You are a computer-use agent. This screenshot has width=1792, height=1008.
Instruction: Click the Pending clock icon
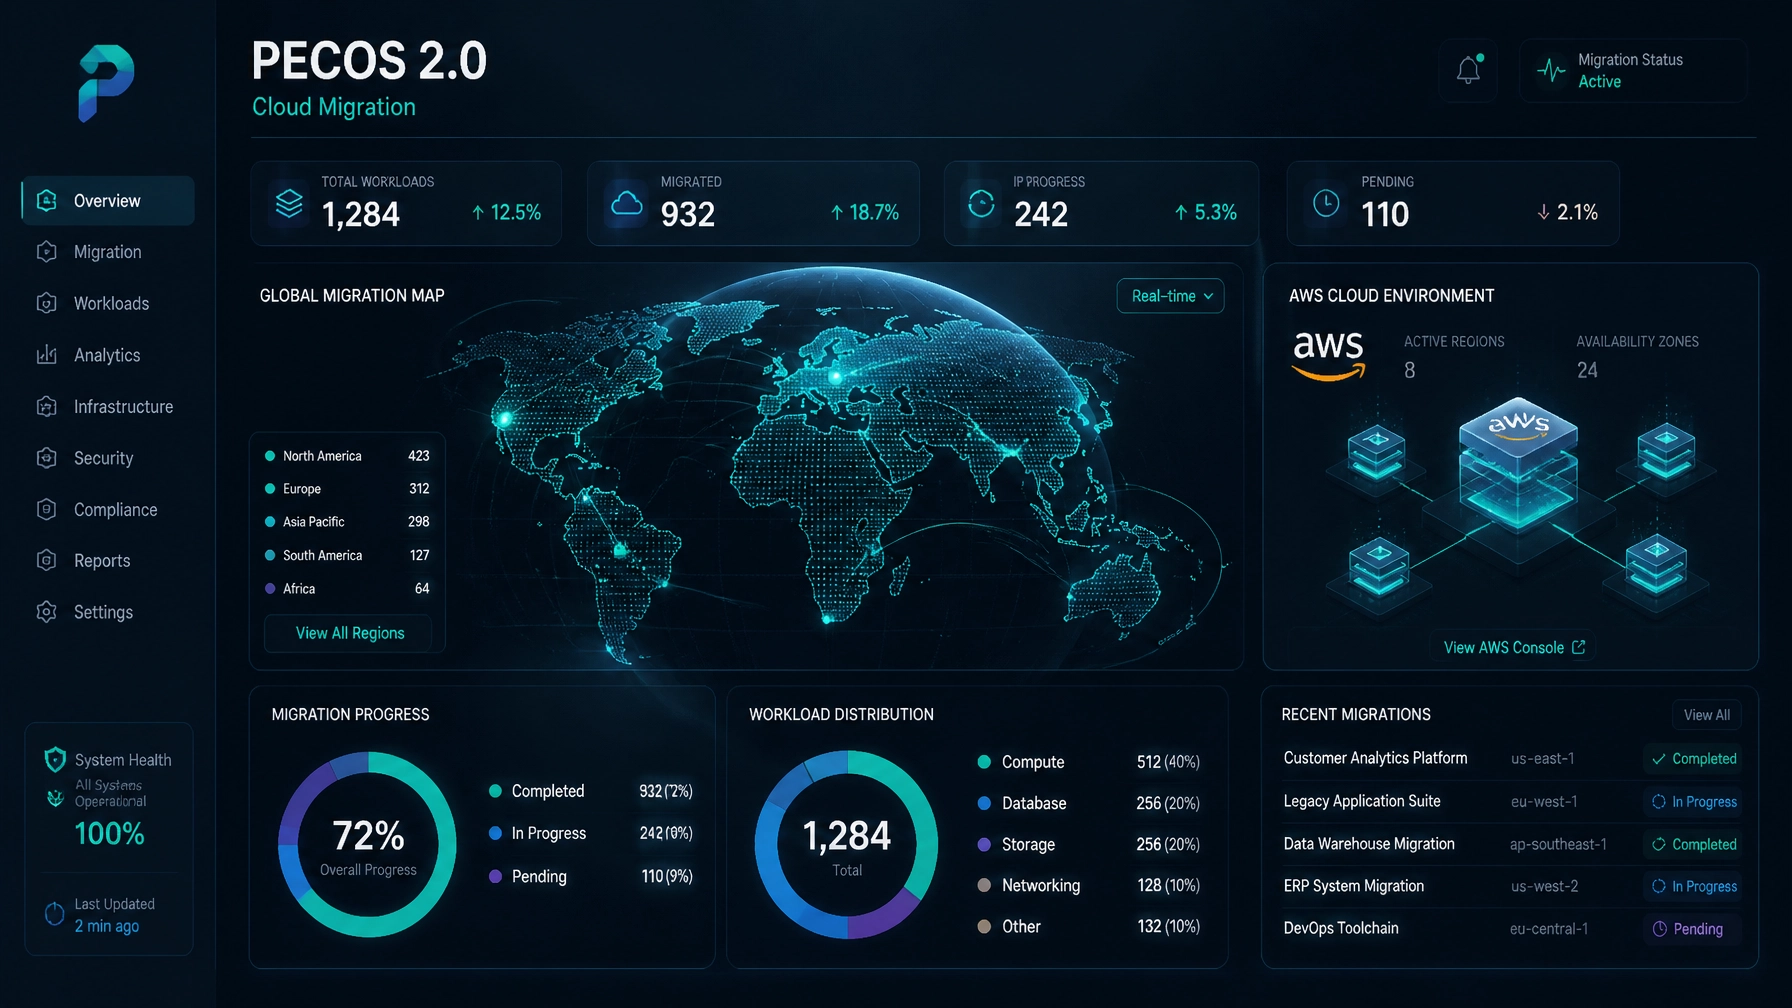click(x=1326, y=204)
